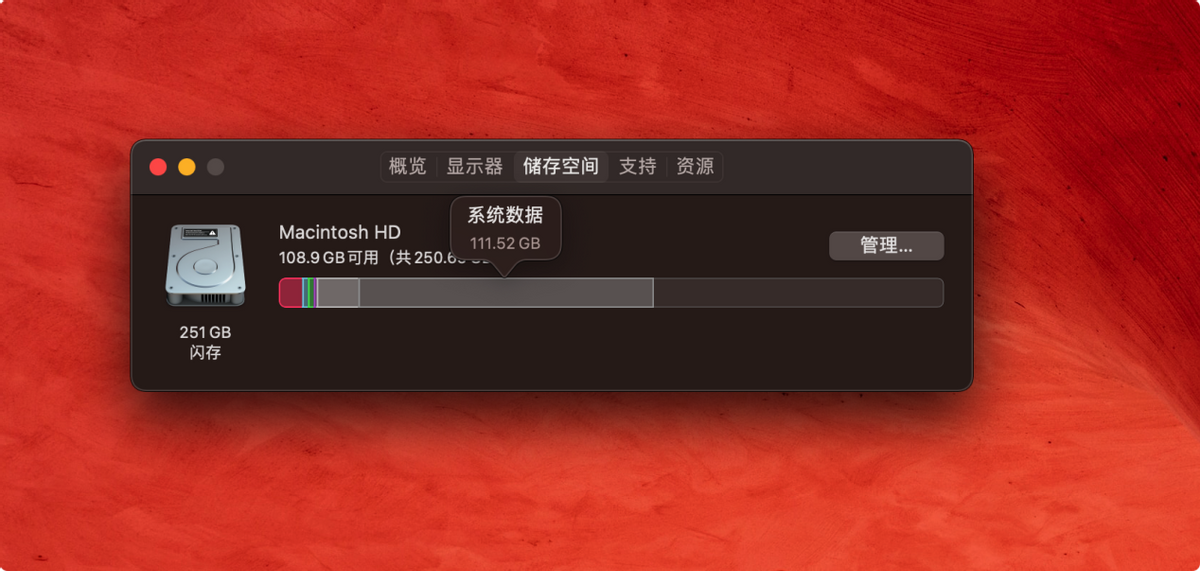Click the Macintosh HD volume name

(x=340, y=232)
